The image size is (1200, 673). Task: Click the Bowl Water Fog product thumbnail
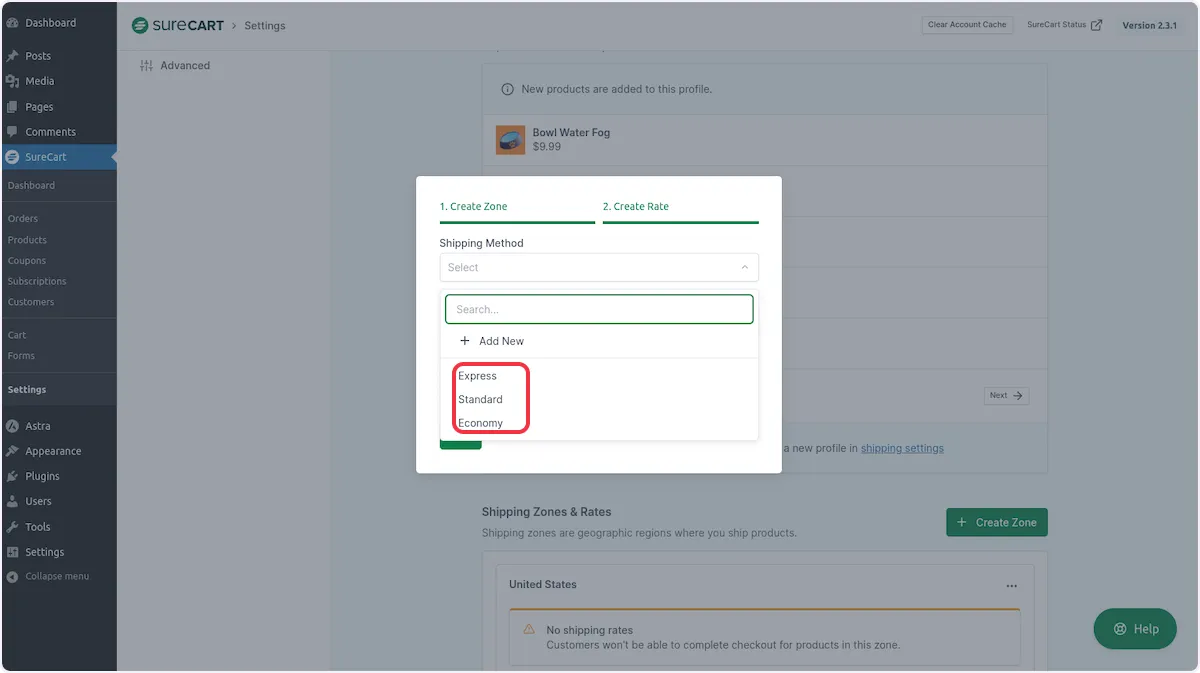(x=510, y=140)
